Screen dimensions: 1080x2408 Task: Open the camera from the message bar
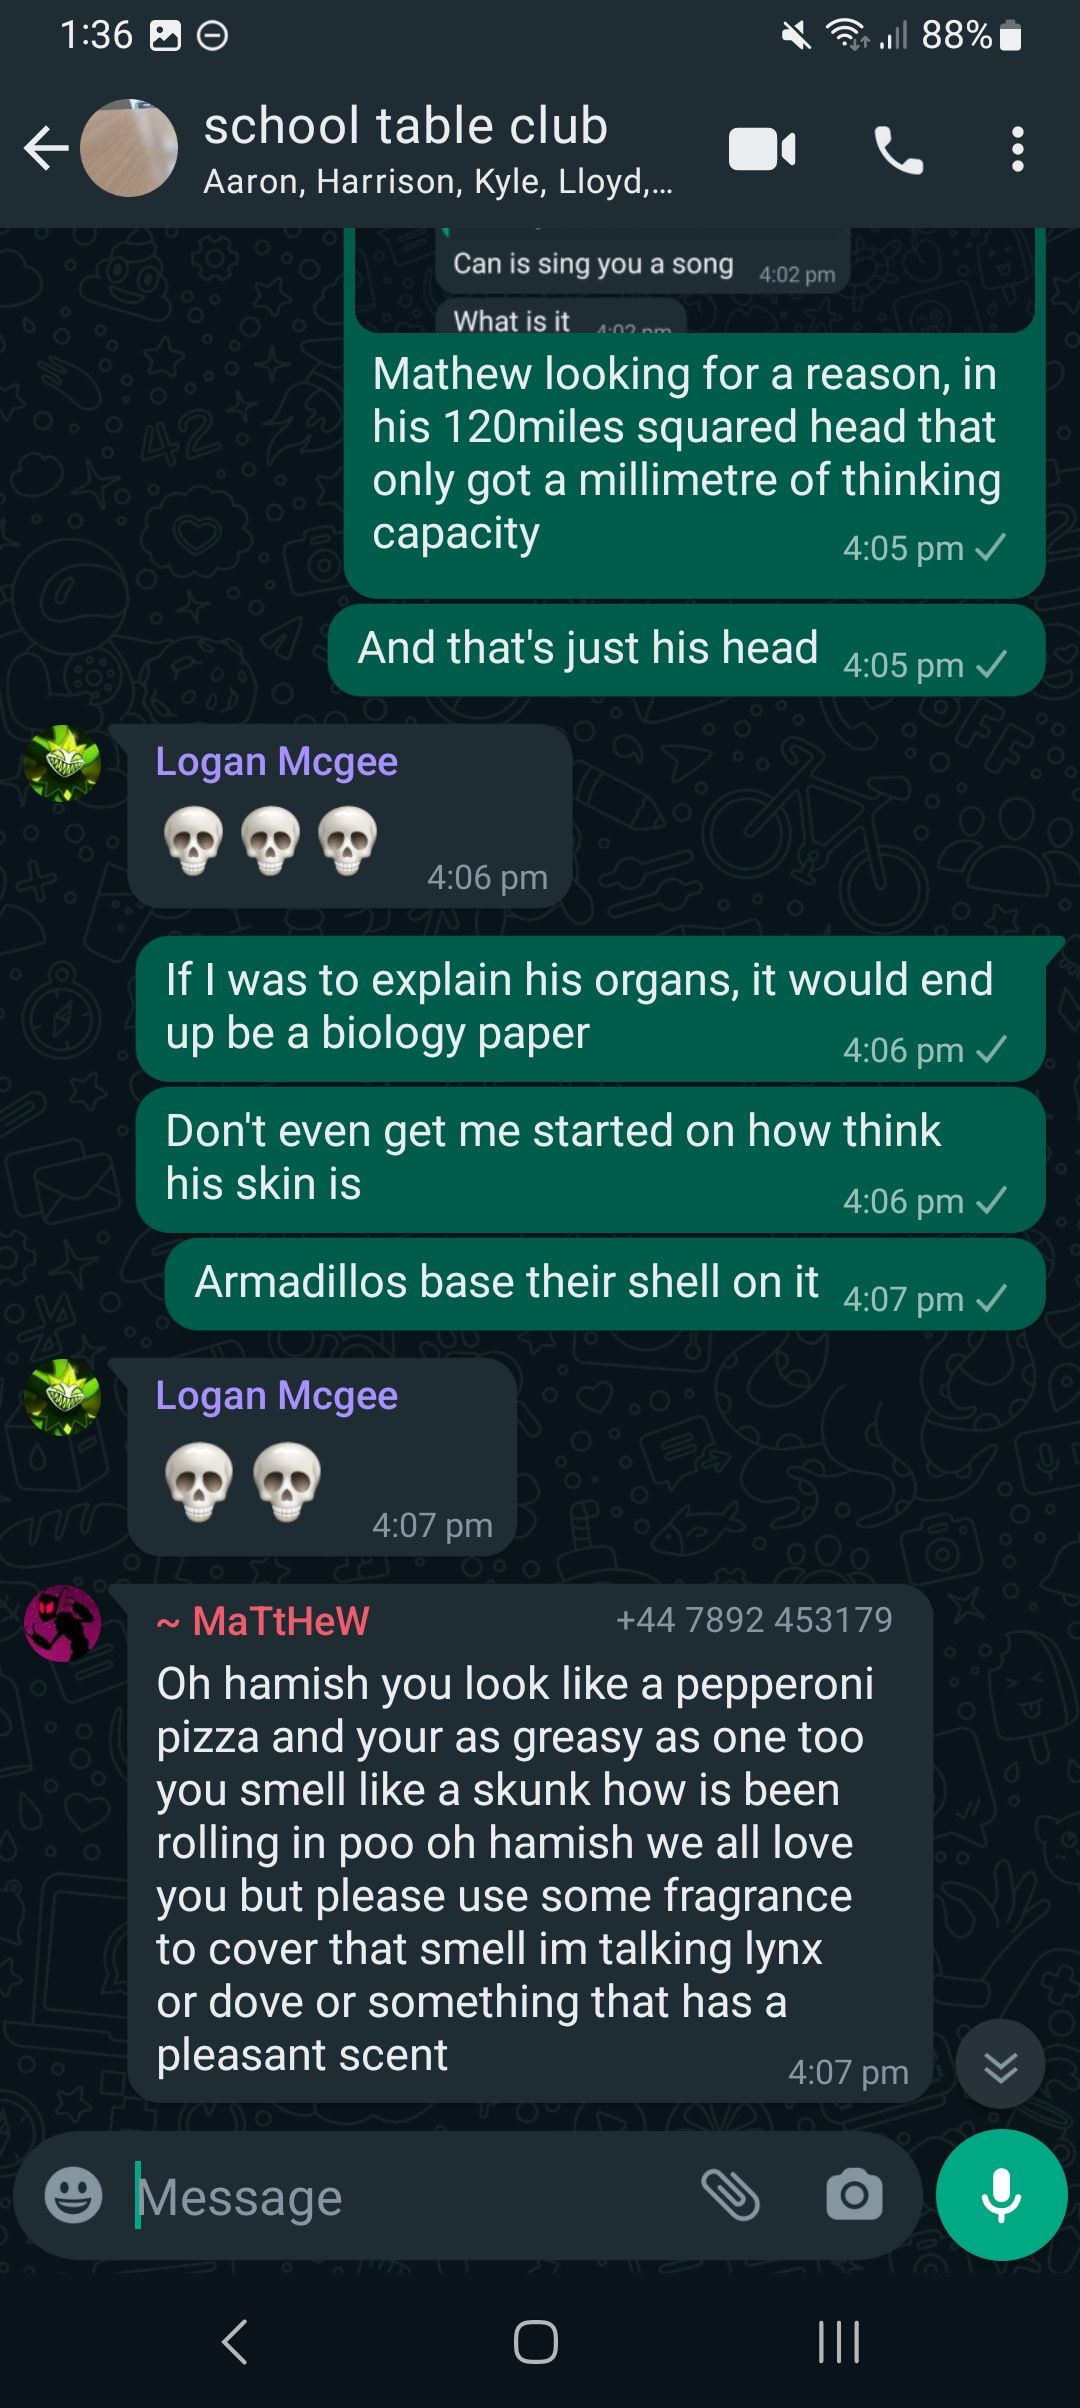(x=854, y=2195)
